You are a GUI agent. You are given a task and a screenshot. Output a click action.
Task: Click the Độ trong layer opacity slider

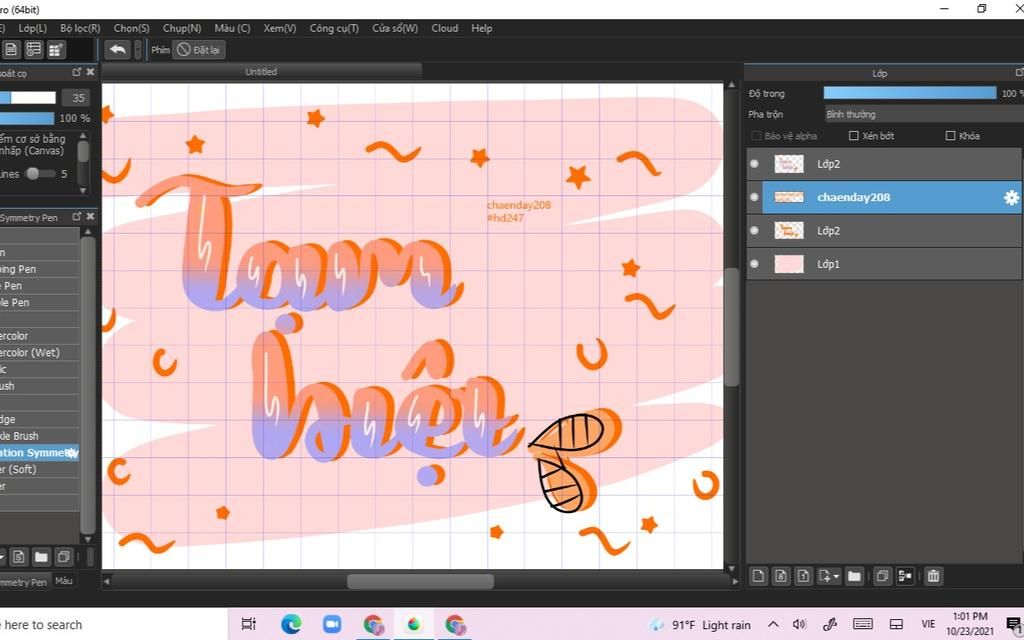[x=910, y=93]
